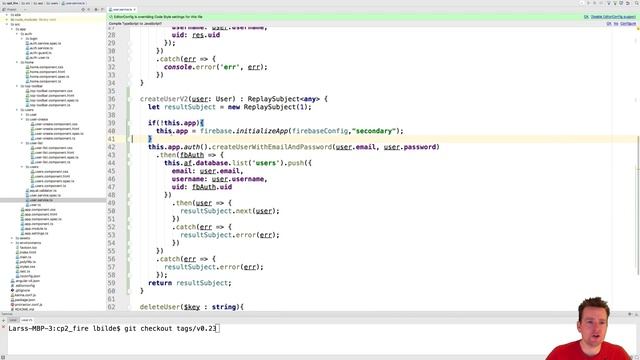
Task: Click firebaseConfig identifier on line 40
Action: 320,131
